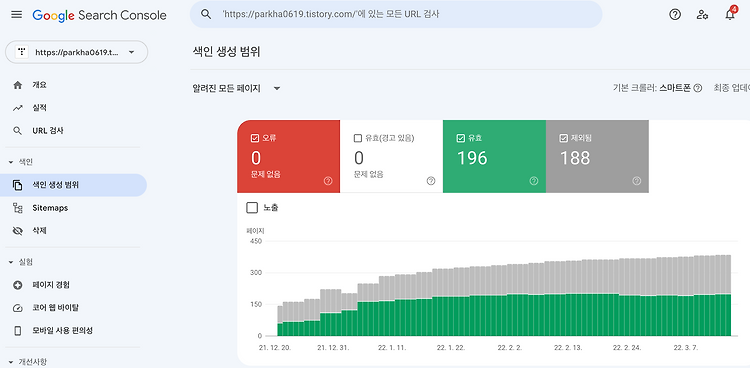
Task: Click the Google Search Console logo
Action: click(x=99, y=15)
